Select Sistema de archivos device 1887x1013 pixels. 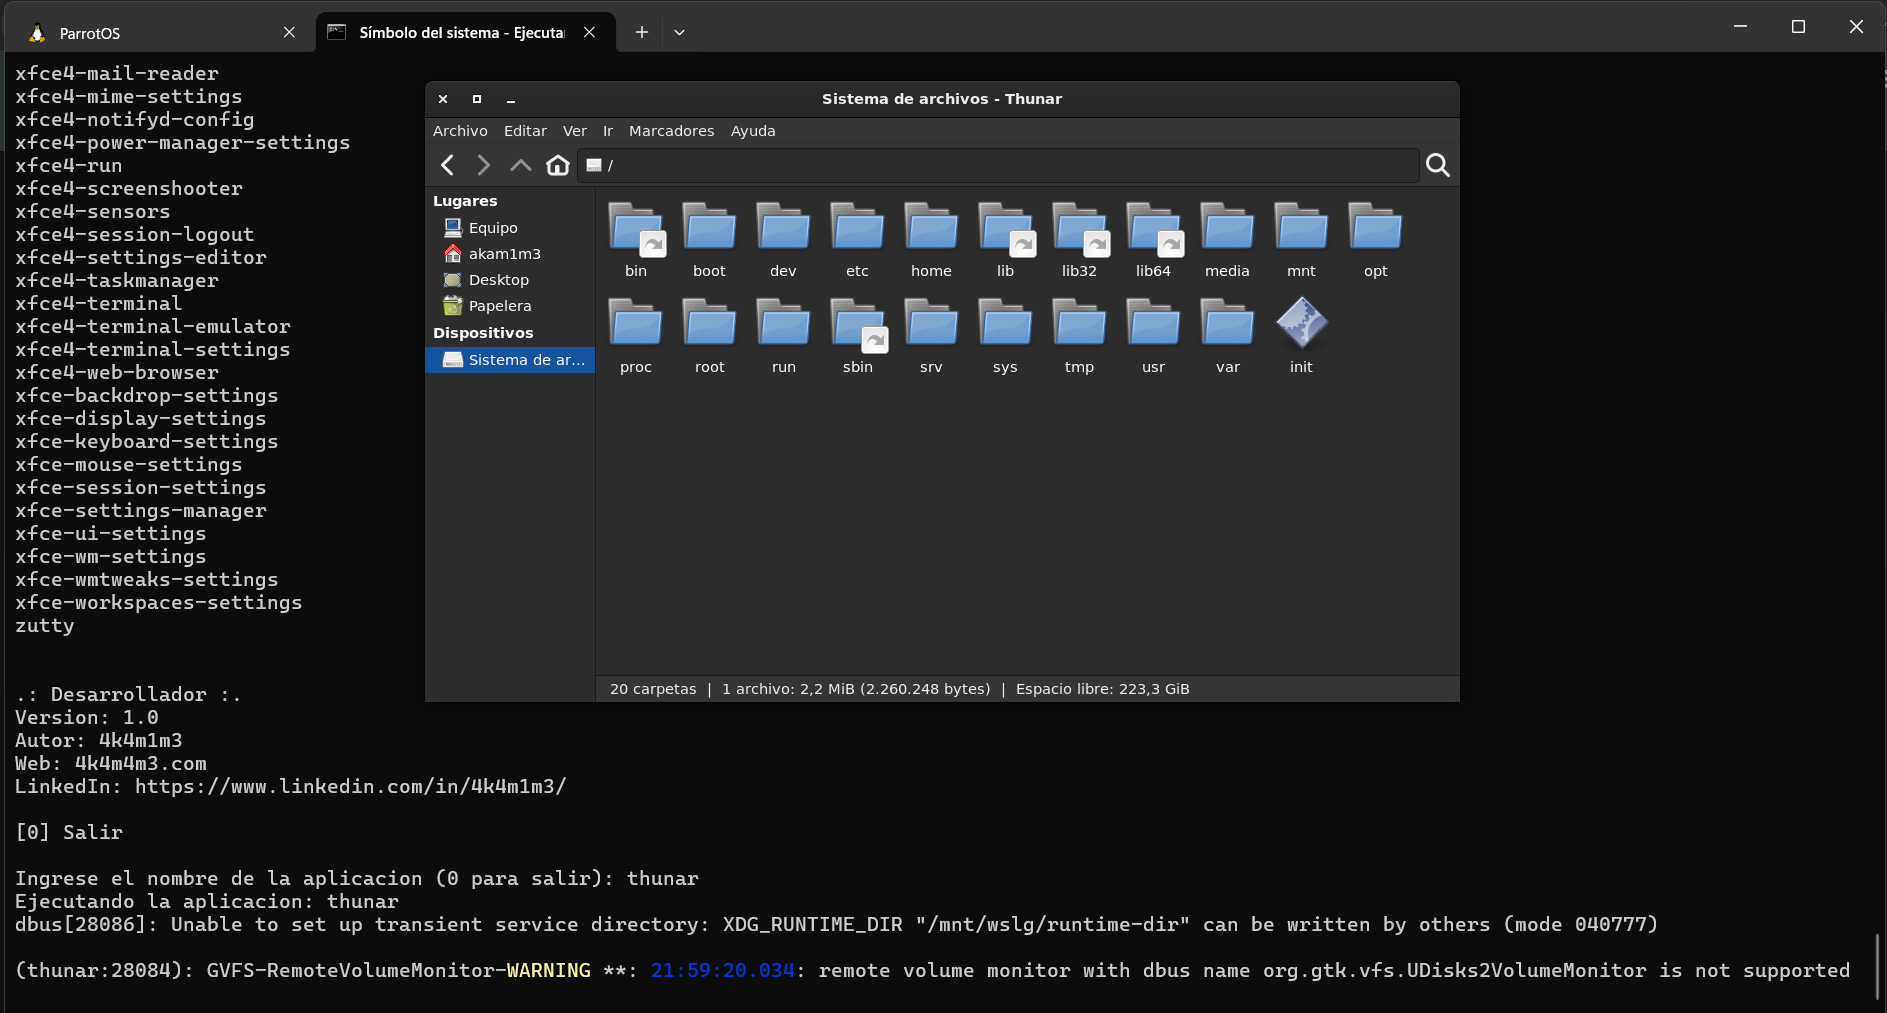(x=510, y=360)
